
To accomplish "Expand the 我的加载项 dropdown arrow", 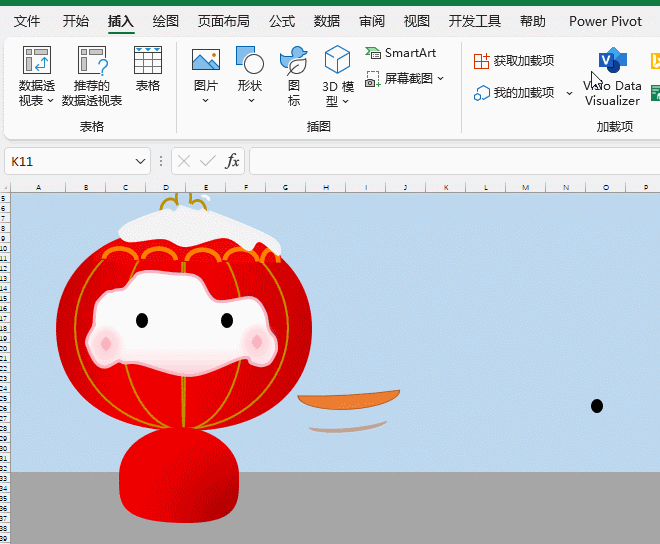I will [570, 93].
